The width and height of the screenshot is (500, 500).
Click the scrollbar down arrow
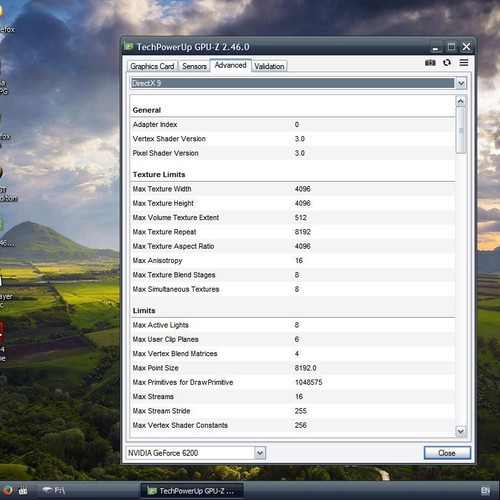(461, 431)
